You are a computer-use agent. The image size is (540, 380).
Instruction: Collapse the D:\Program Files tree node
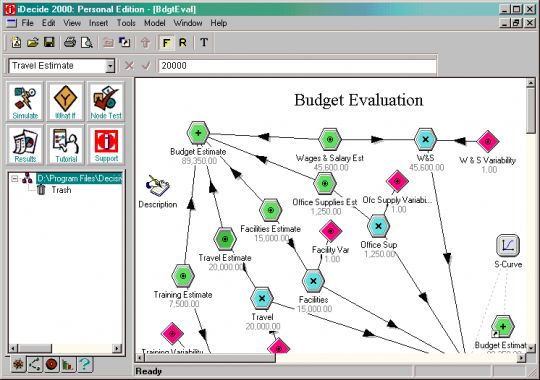[14, 178]
